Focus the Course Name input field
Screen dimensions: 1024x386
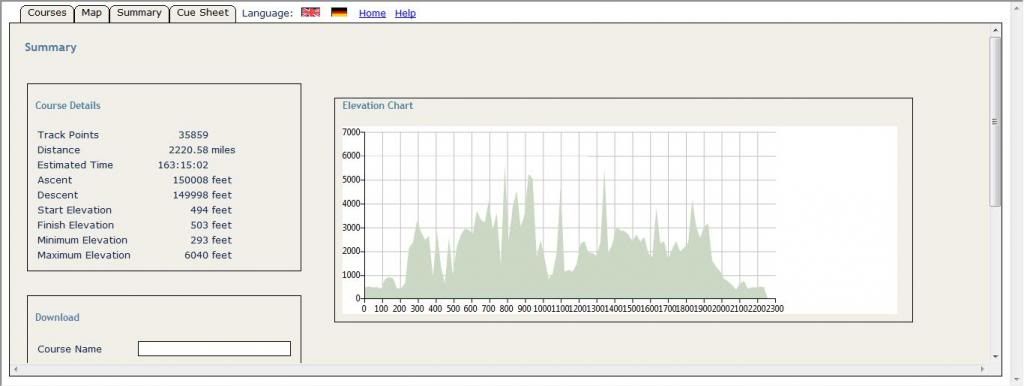[214, 349]
